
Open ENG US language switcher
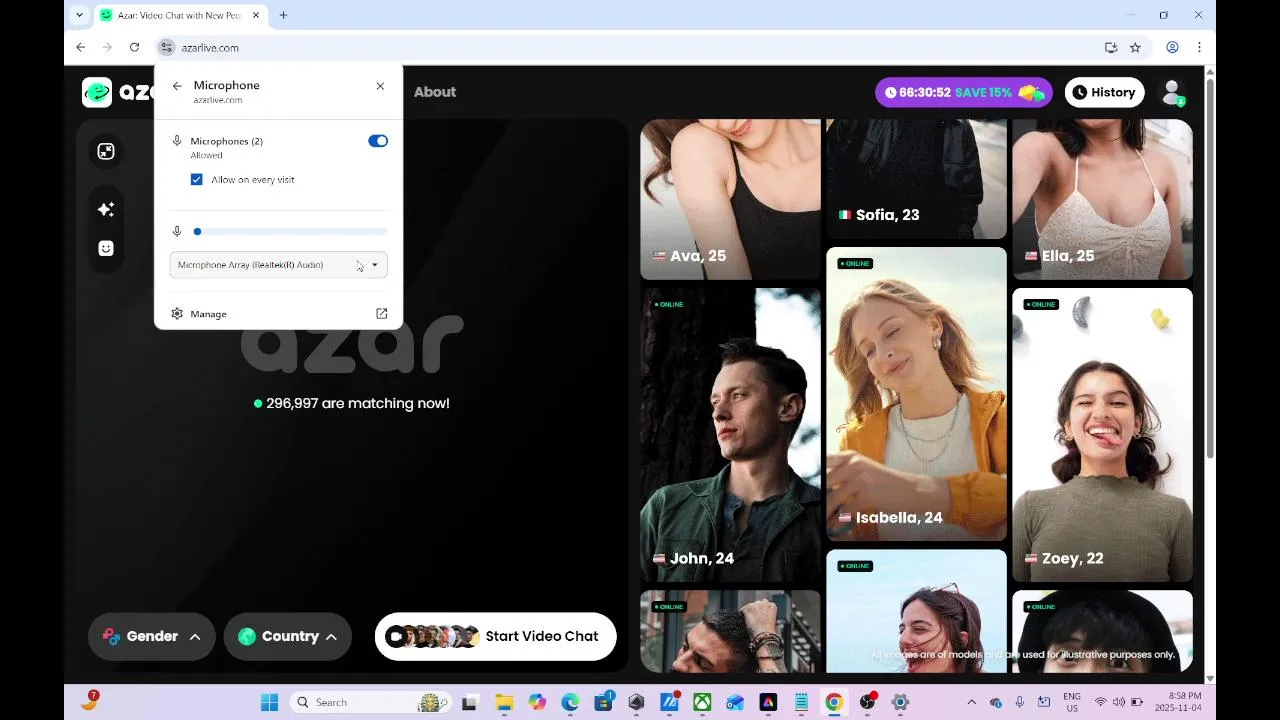coord(1072,702)
